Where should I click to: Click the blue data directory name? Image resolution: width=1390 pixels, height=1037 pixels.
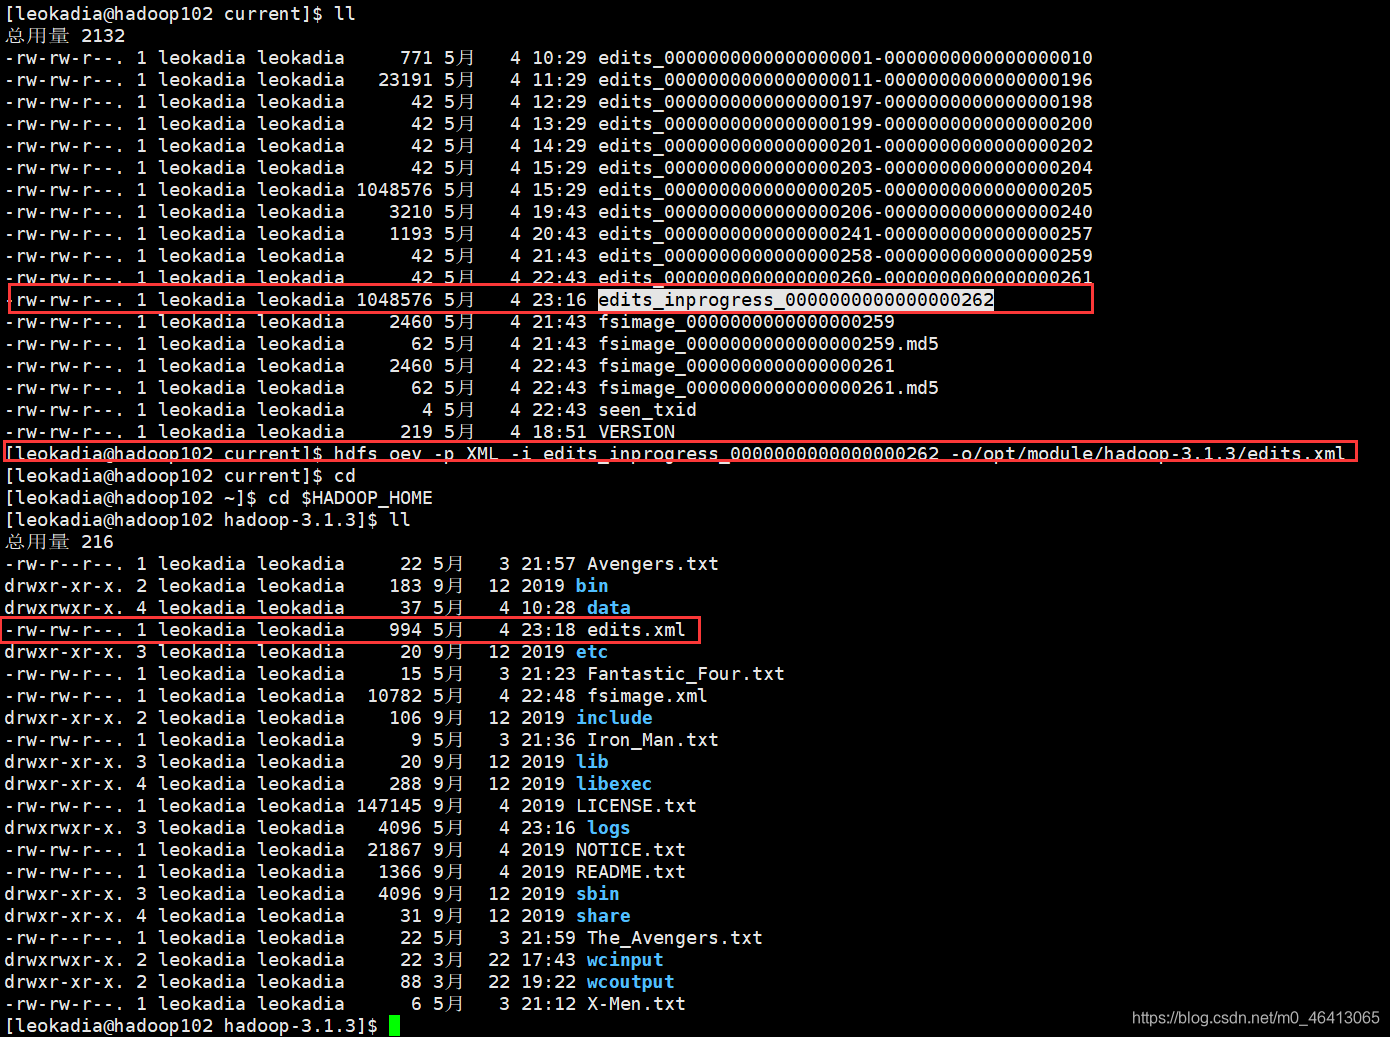point(608,608)
